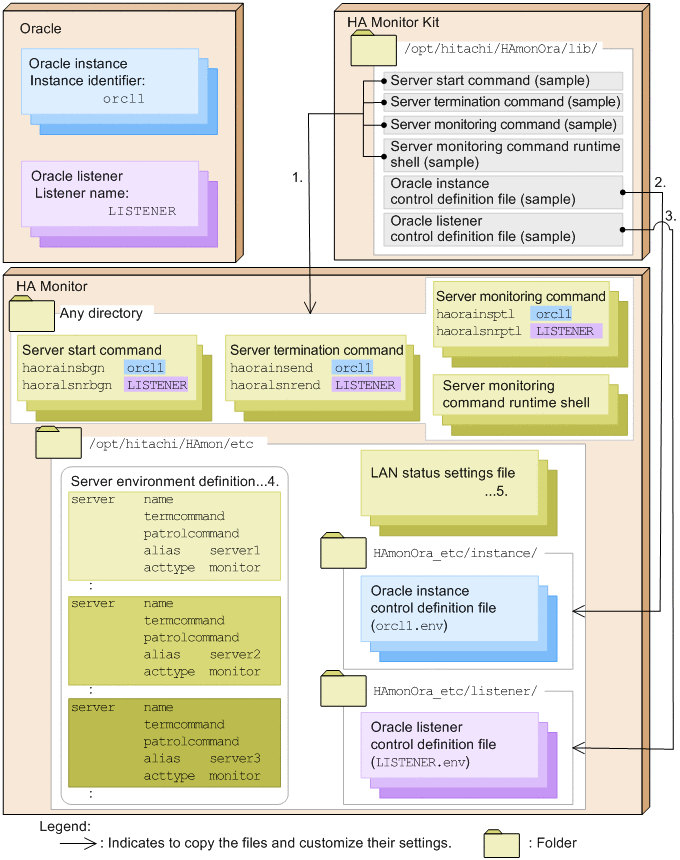Click LISTENER tag beside haoralsnrend
The height and width of the screenshot is (860, 680).
point(366,385)
